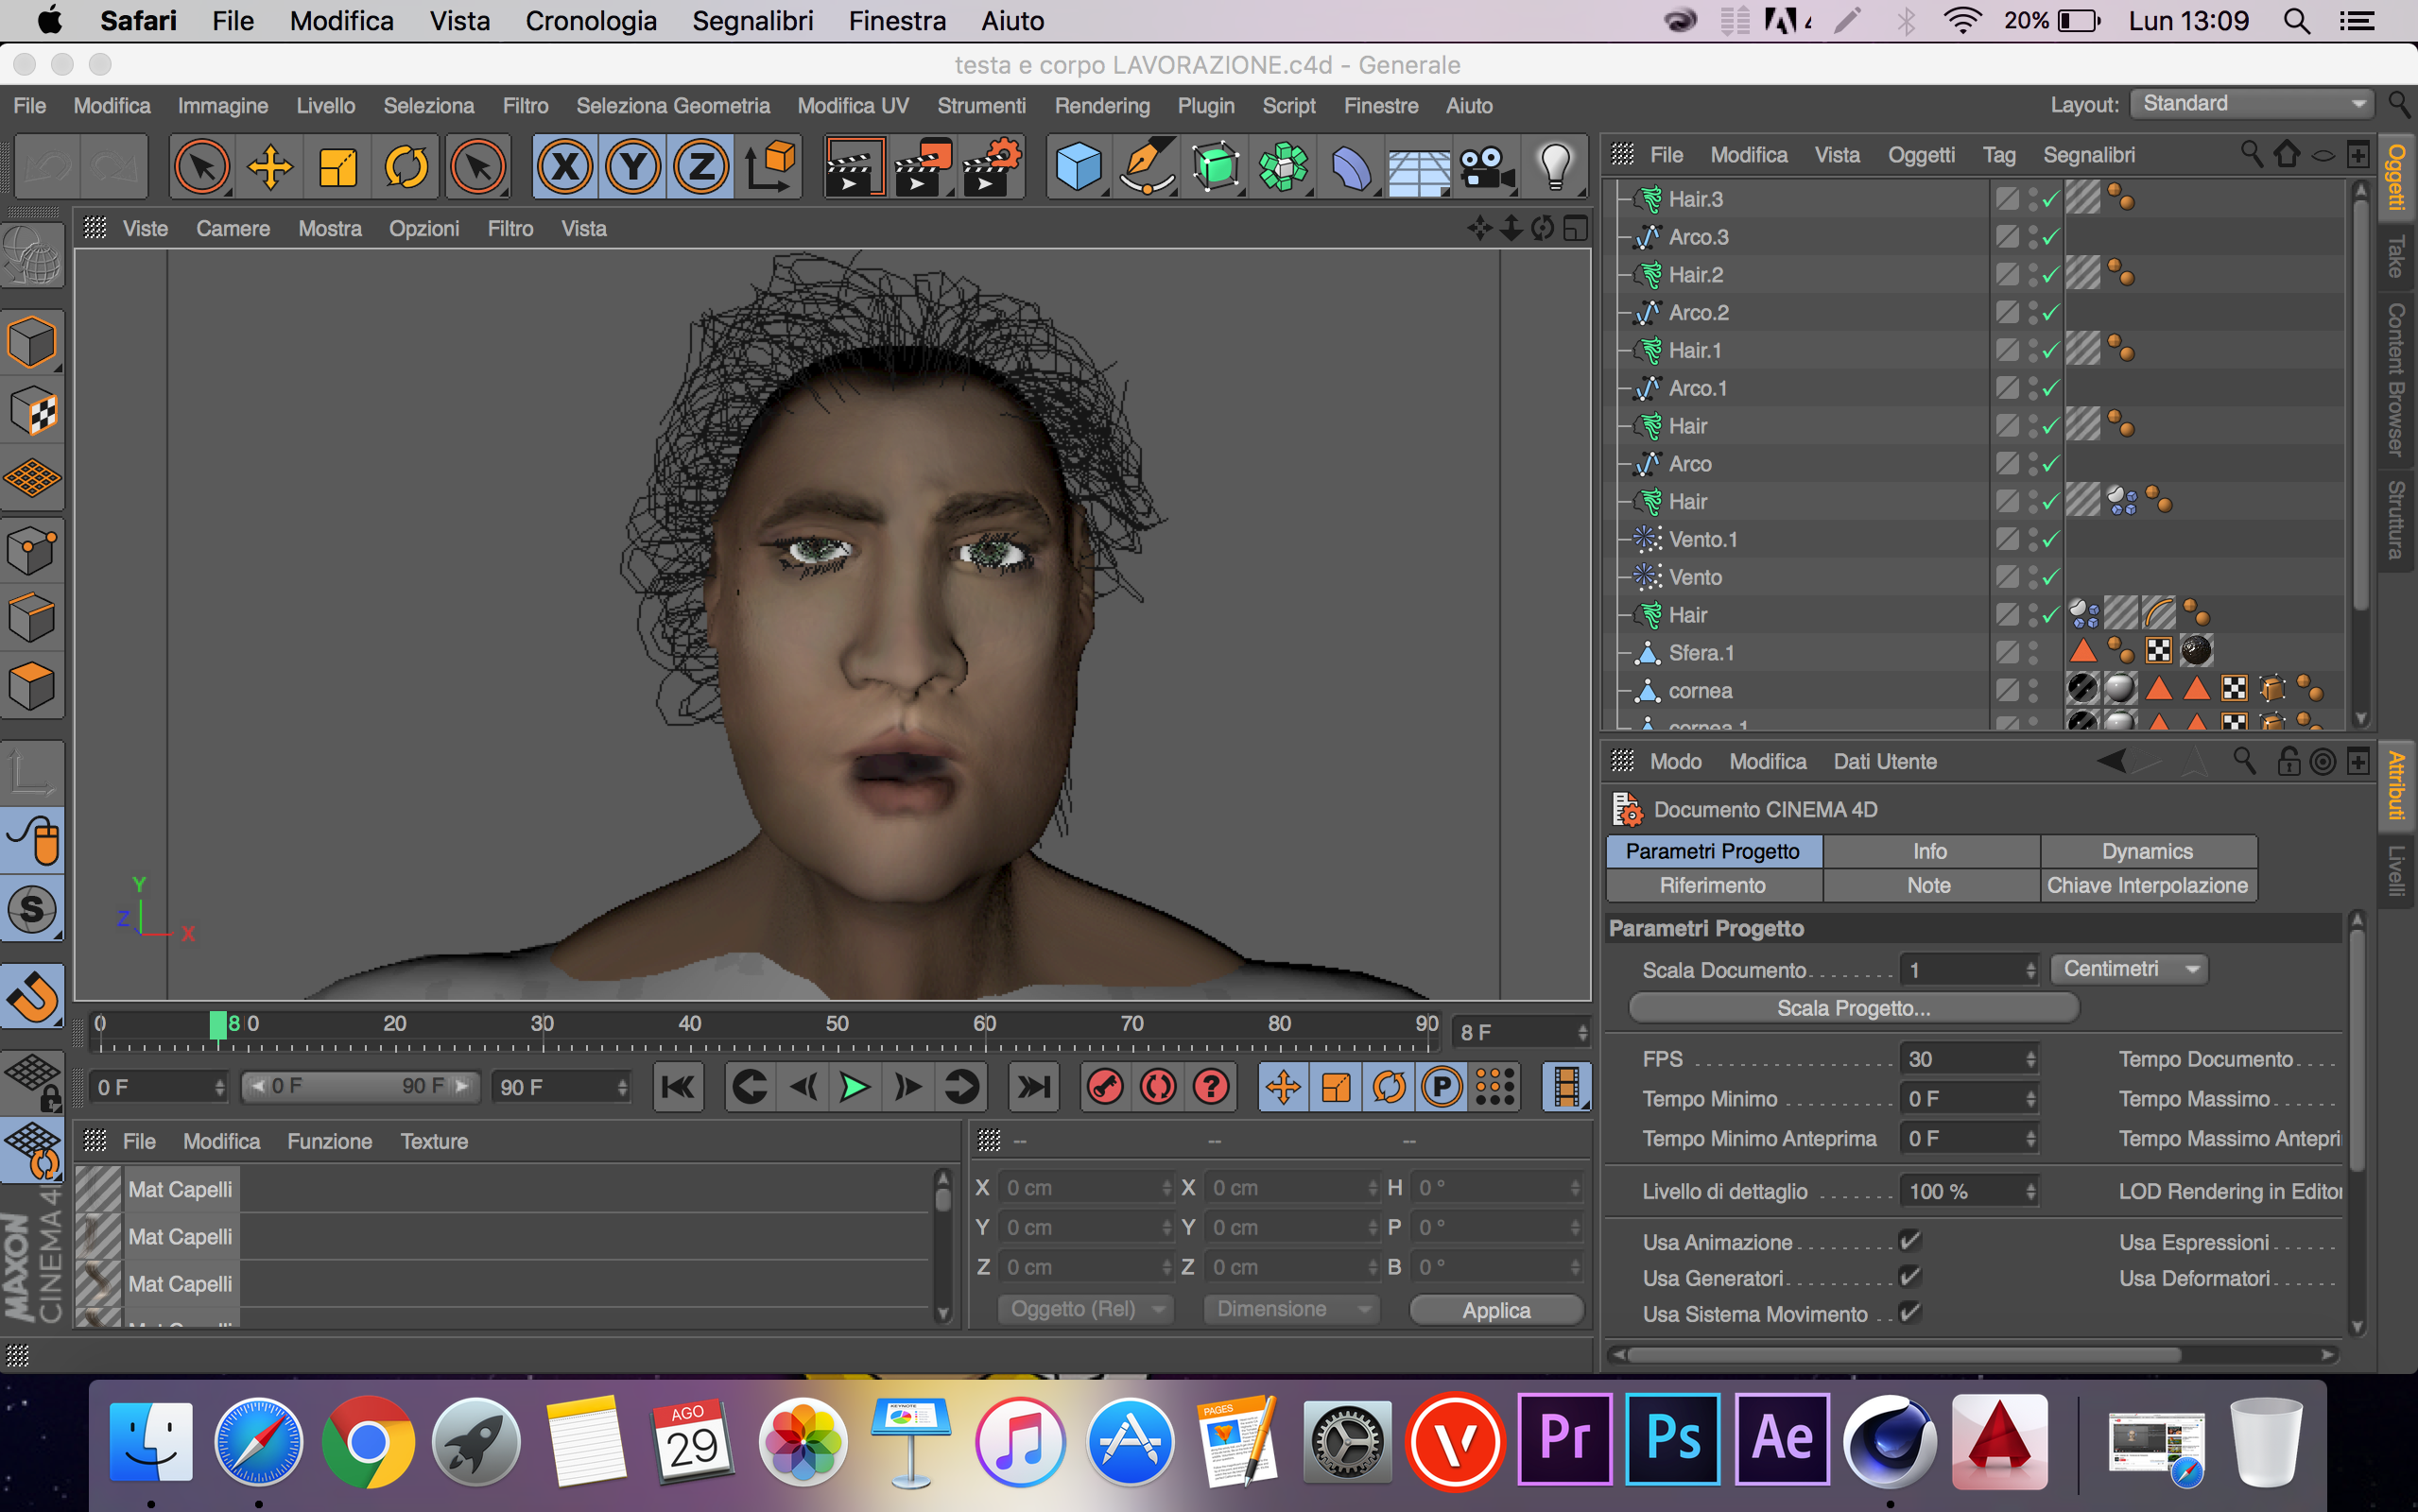Screen dimensions: 2418x1512
Task: Select the Move tool in top toolbar
Action: click(270, 166)
